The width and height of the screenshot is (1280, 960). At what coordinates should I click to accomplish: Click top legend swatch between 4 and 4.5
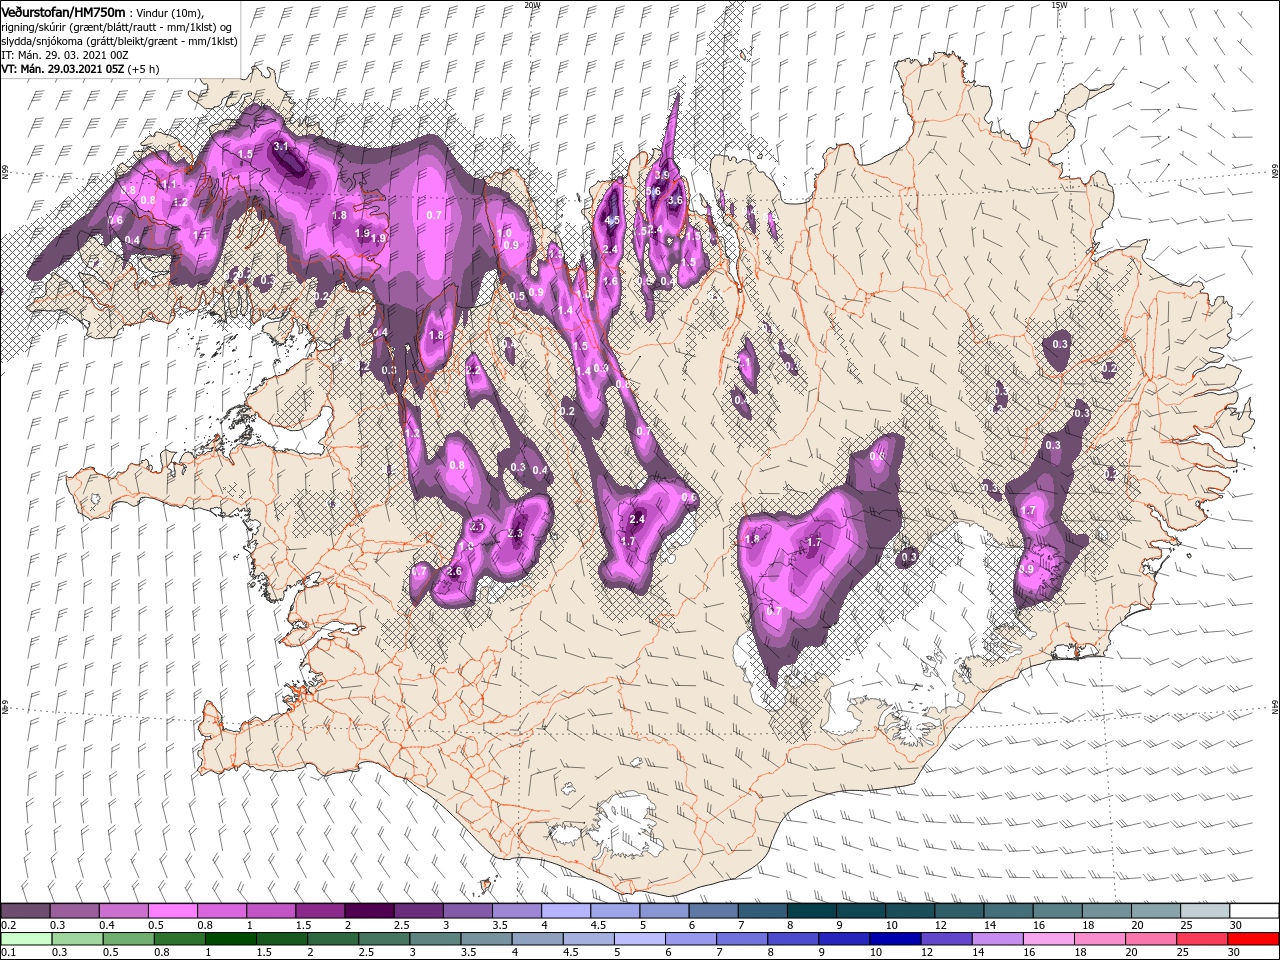(x=566, y=911)
